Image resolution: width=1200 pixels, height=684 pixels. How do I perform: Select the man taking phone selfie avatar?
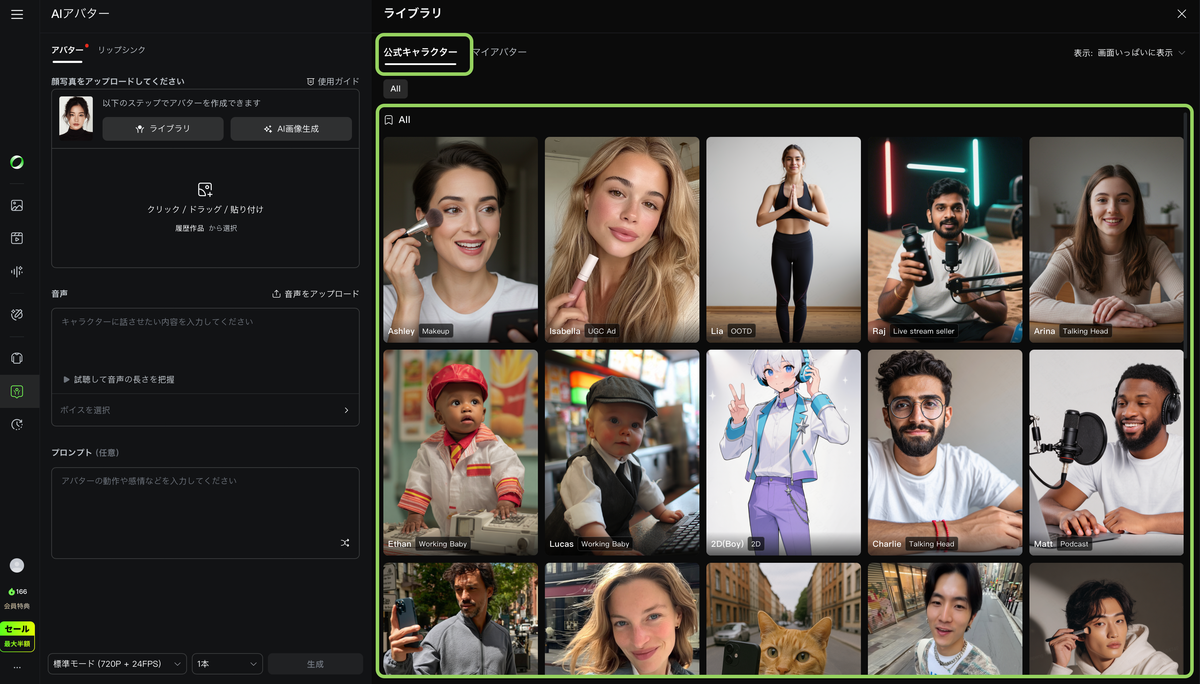pos(460,618)
